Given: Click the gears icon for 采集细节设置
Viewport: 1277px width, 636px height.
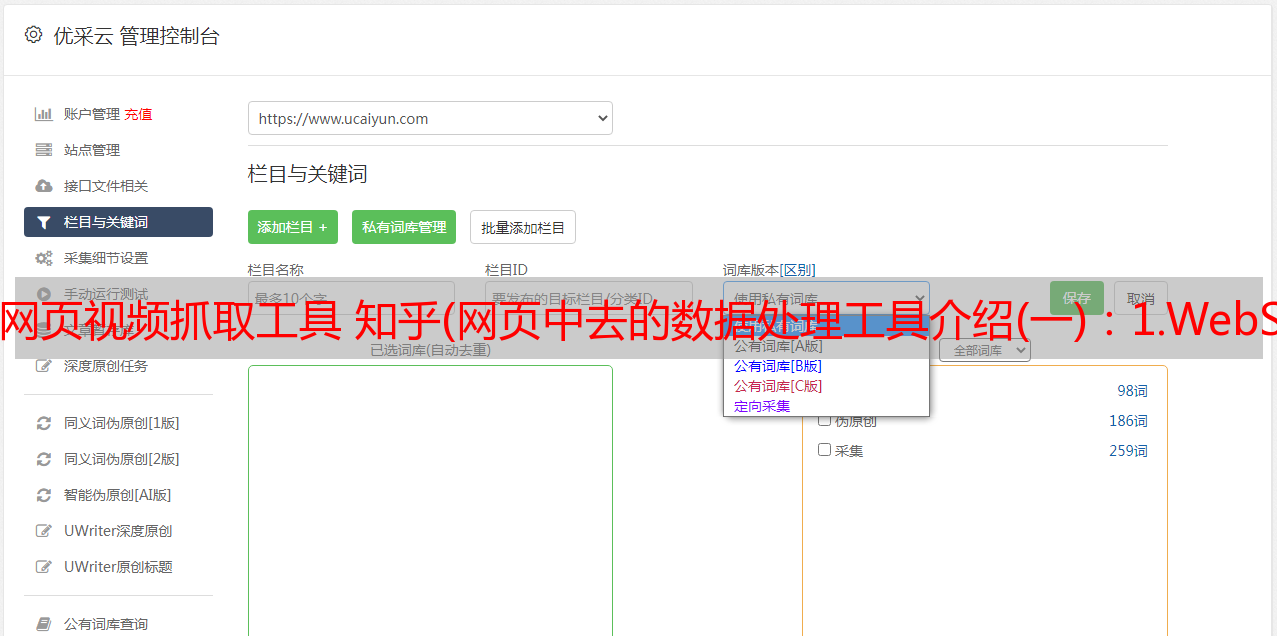Looking at the screenshot, I should pos(43,258).
